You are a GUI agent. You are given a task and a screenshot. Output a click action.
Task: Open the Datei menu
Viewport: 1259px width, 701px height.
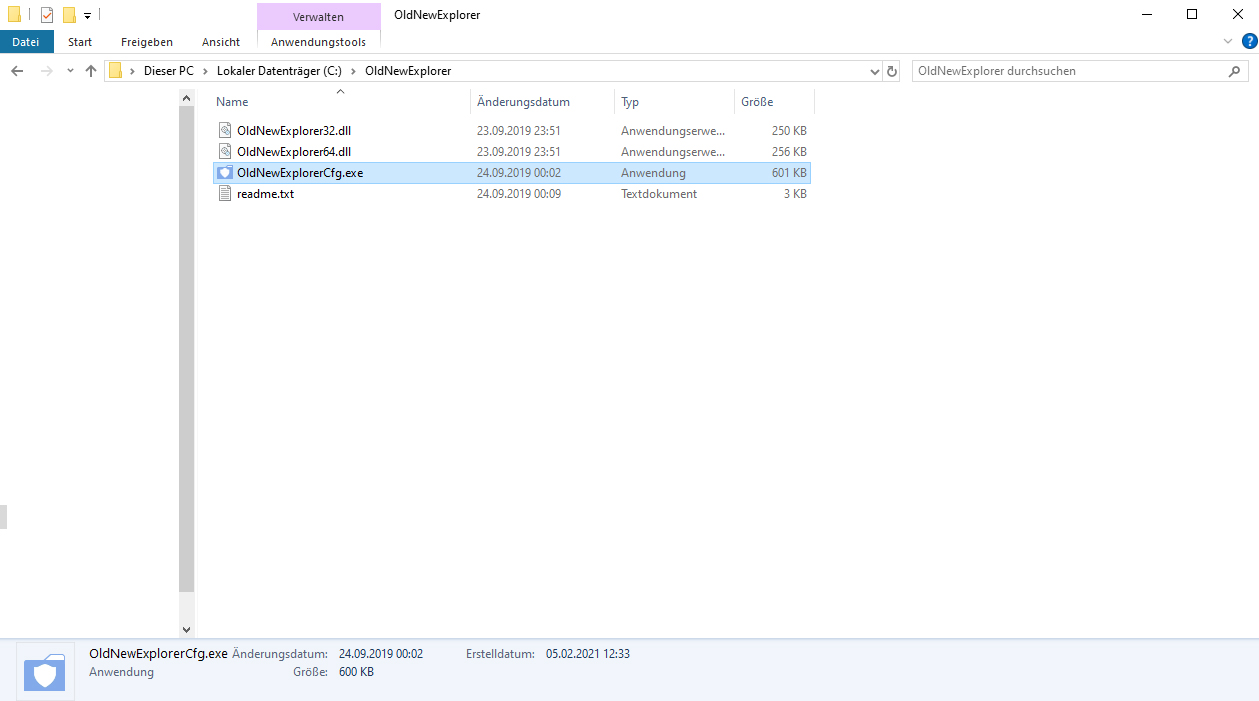pos(26,42)
